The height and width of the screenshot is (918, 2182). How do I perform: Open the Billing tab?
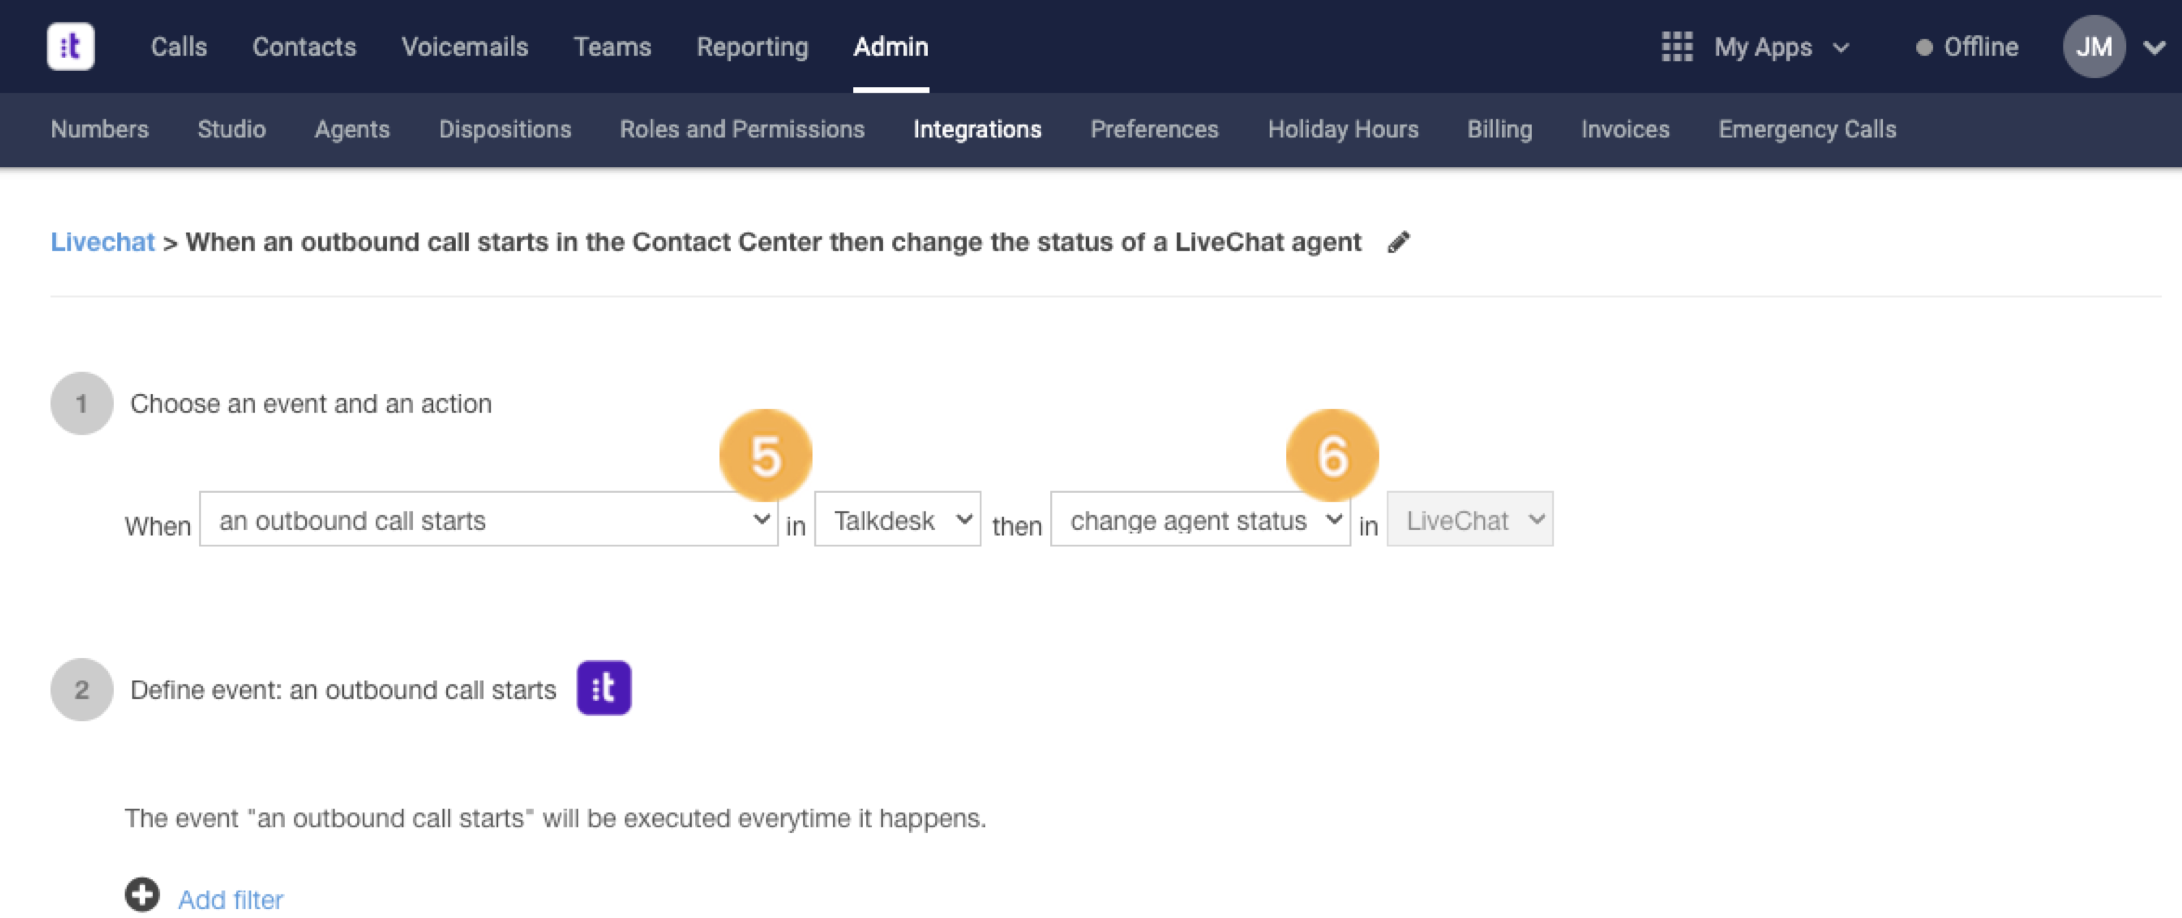(1499, 129)
